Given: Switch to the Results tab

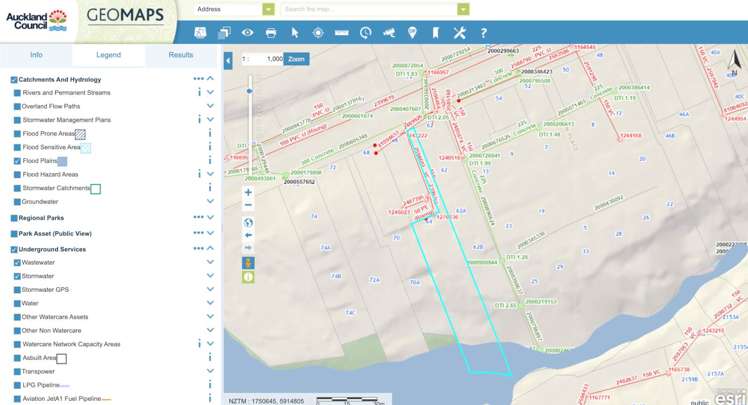Looking at the screenshot, I should click(181, 56).
